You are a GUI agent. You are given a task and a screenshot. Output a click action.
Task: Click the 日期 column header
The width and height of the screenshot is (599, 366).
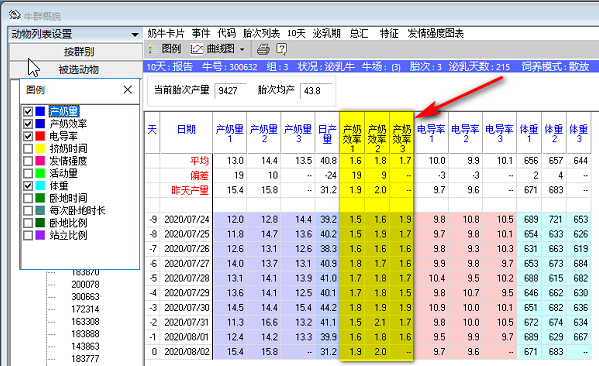pyautogui.click(x=186, y=133)
